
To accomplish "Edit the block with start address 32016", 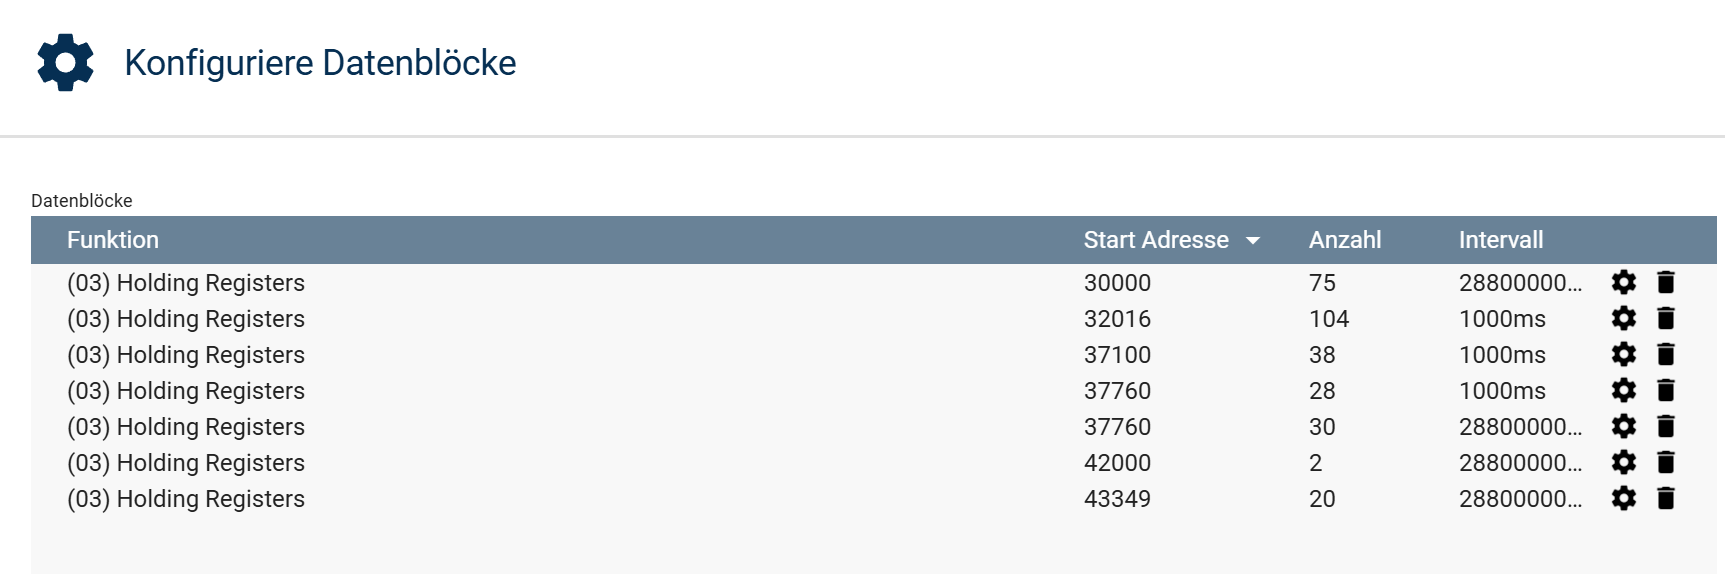I will 1623,319.
